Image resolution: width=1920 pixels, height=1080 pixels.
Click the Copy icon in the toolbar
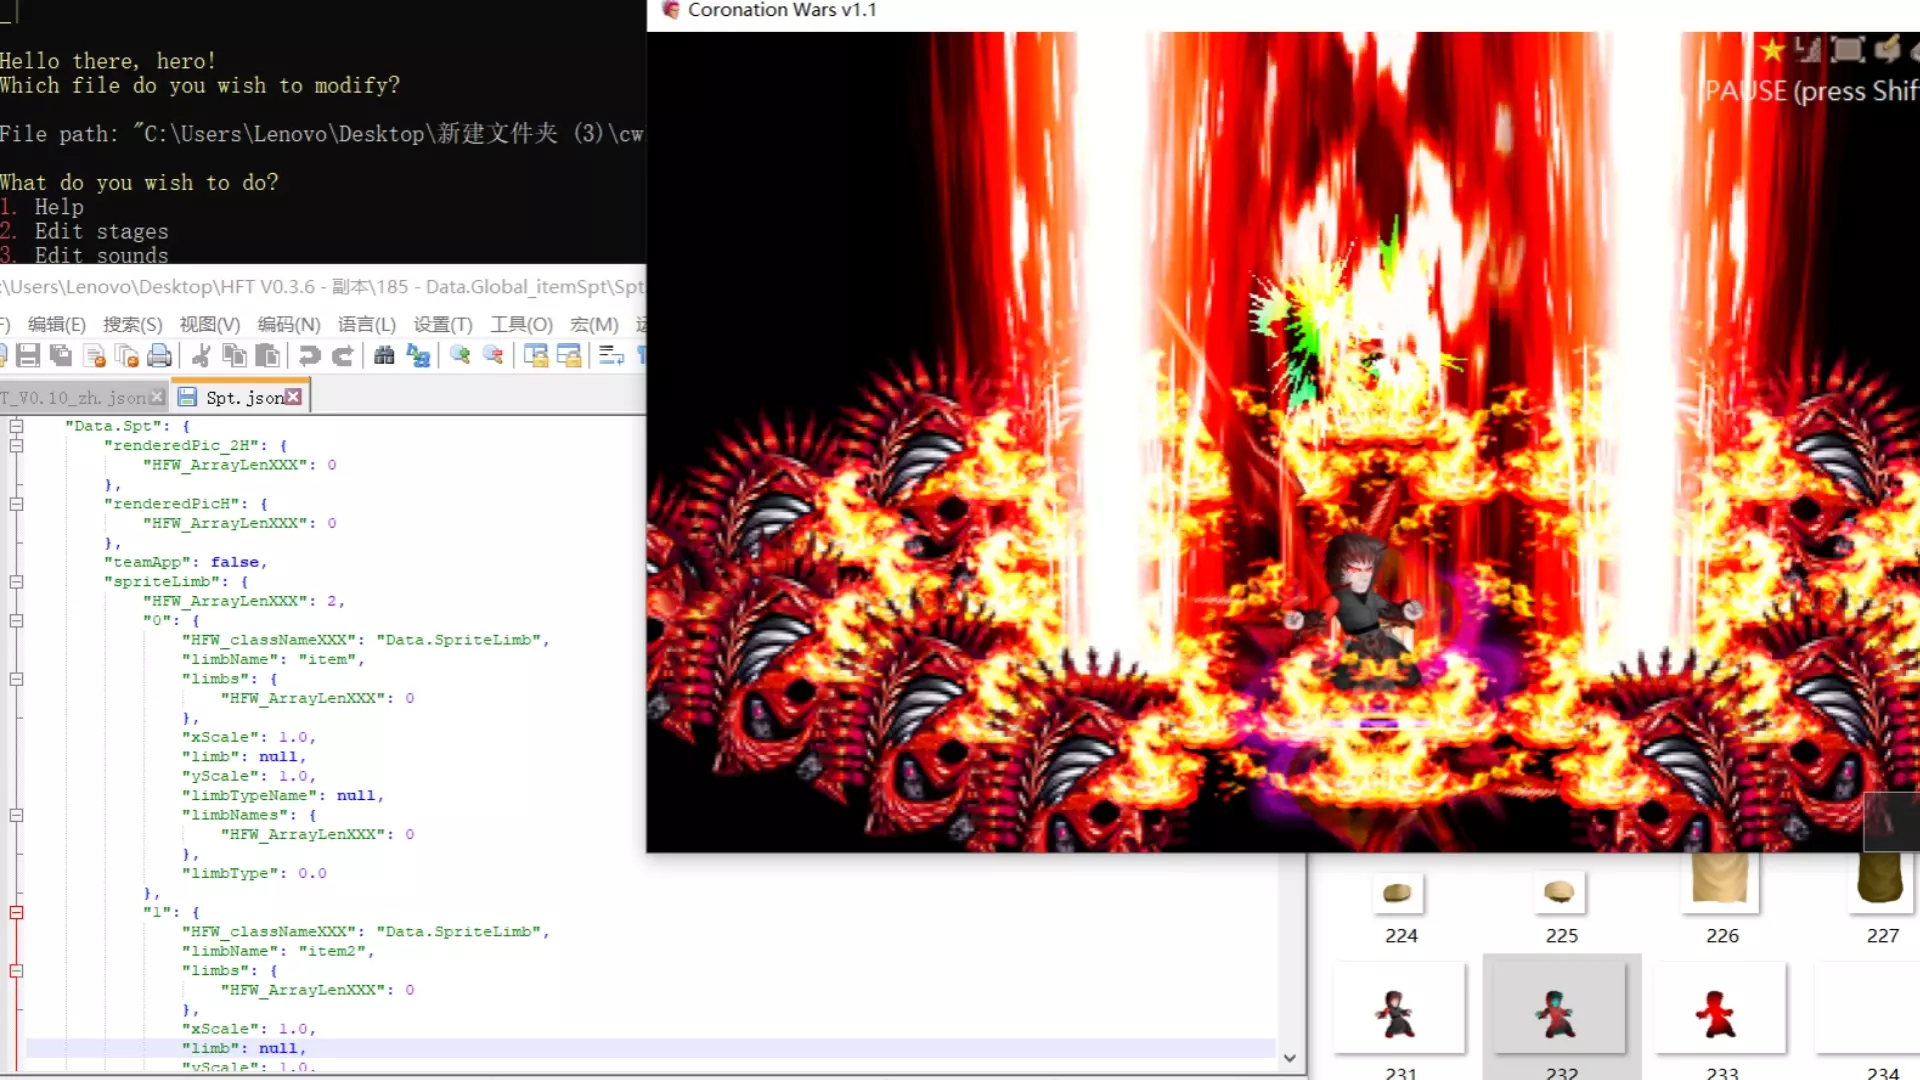pos(235,355)
